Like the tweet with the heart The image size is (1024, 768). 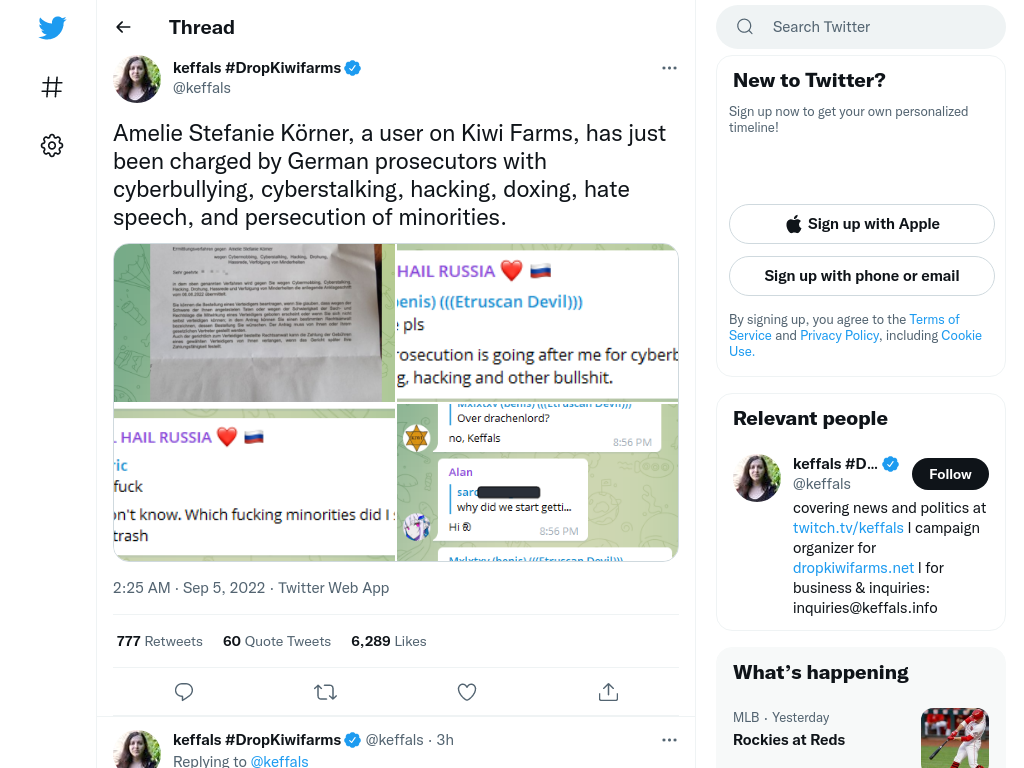point(467,692)
